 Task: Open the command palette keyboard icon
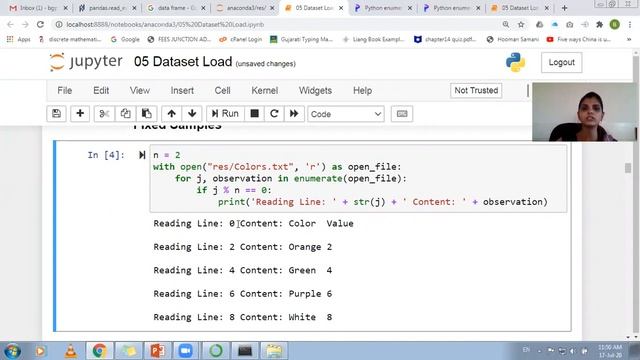tap(402, 114)
